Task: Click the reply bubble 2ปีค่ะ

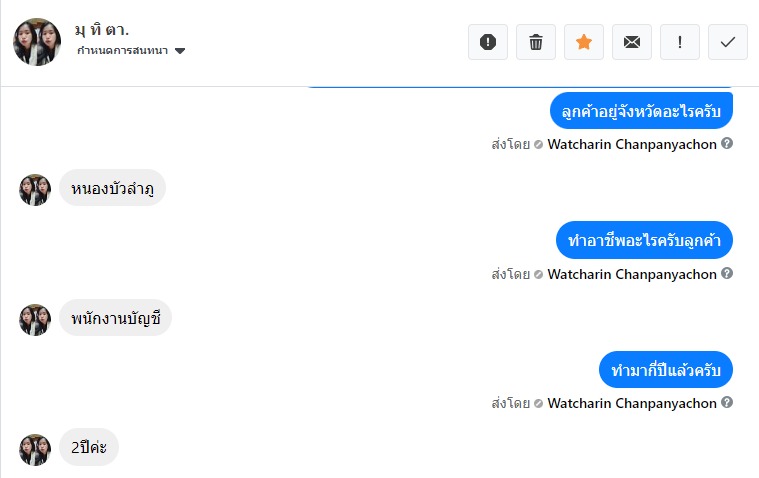Action: tap(89, 448)
